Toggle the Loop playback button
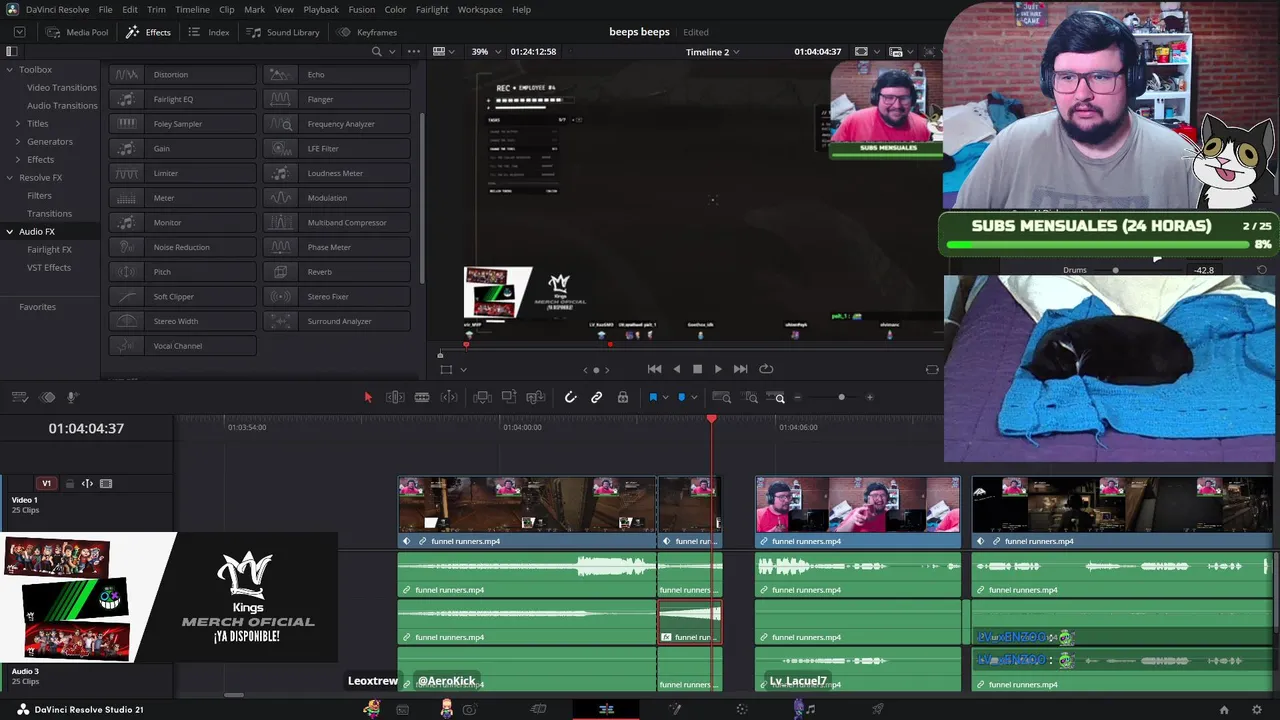This screenshot has width=1280, height=720. (766, 369)
